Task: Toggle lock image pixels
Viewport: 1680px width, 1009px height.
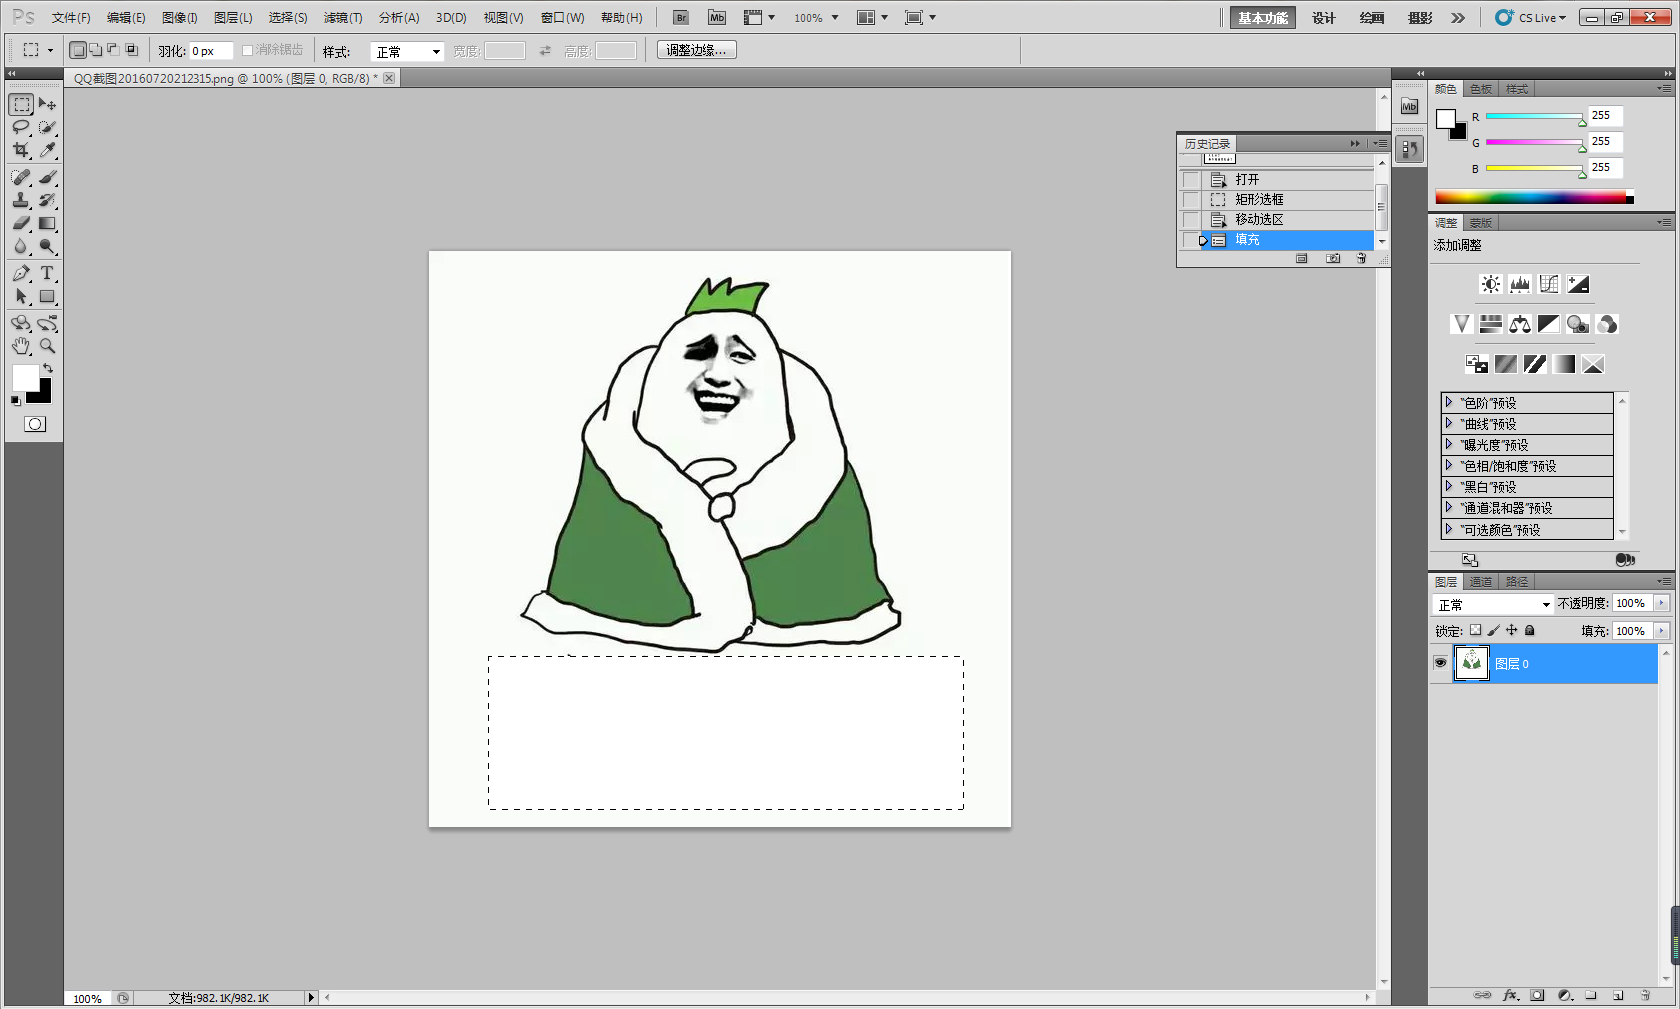Action: coord(1493,630)
